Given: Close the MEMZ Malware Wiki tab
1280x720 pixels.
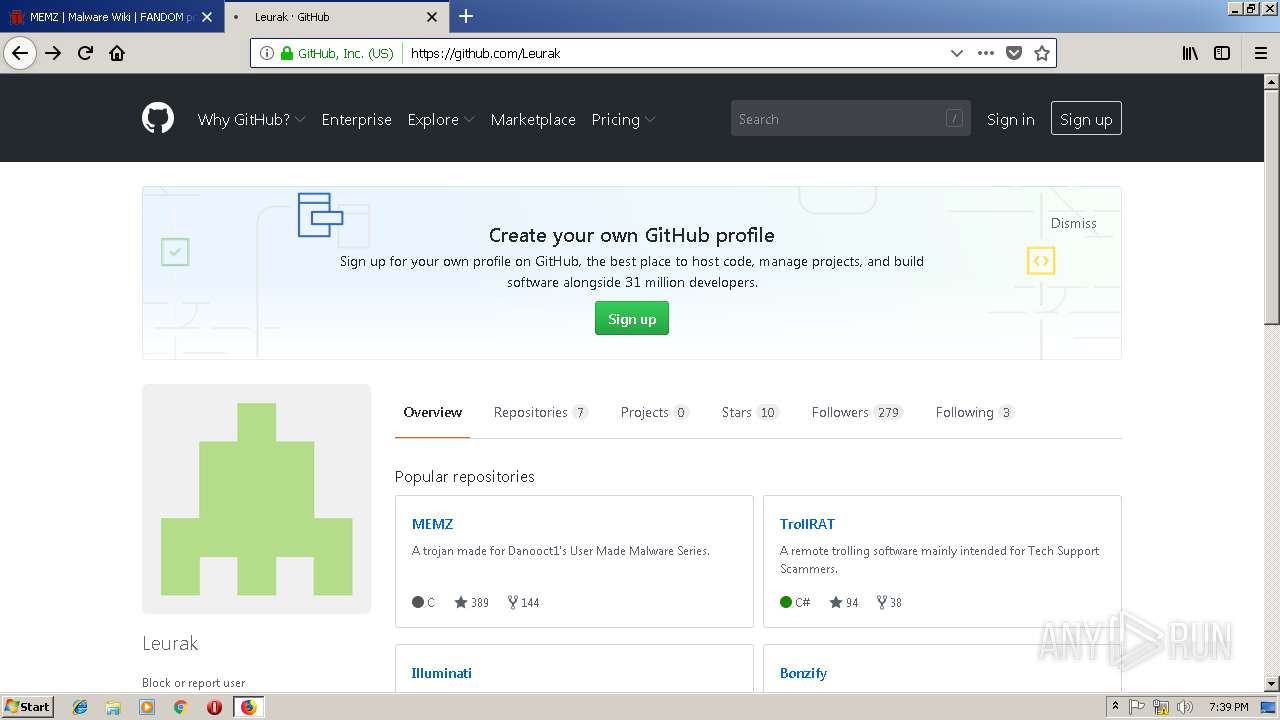Looking at the screenshot, I should 206,17.
